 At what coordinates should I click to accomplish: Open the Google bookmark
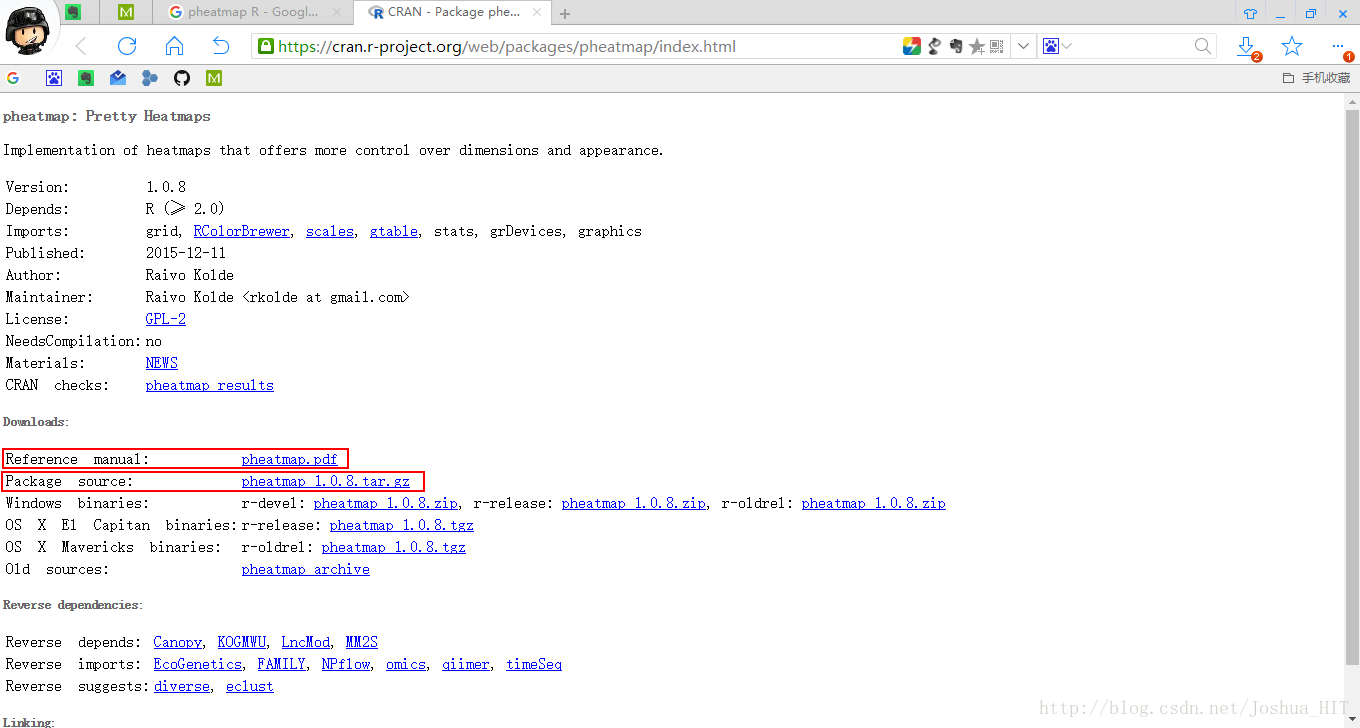pyautogui.click(x=13, y=77)
